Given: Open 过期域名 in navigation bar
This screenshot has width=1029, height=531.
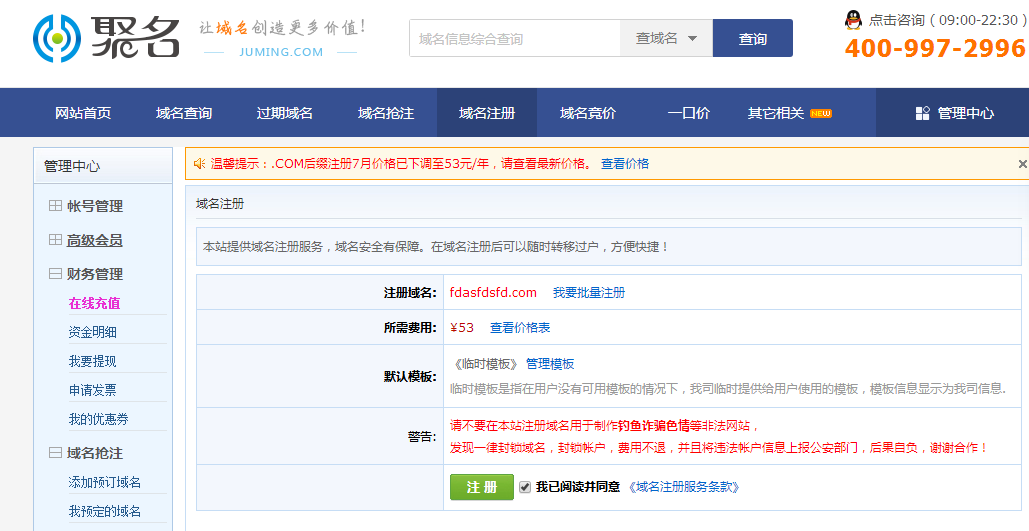Looking at the screenshot, I should [285, 113].
